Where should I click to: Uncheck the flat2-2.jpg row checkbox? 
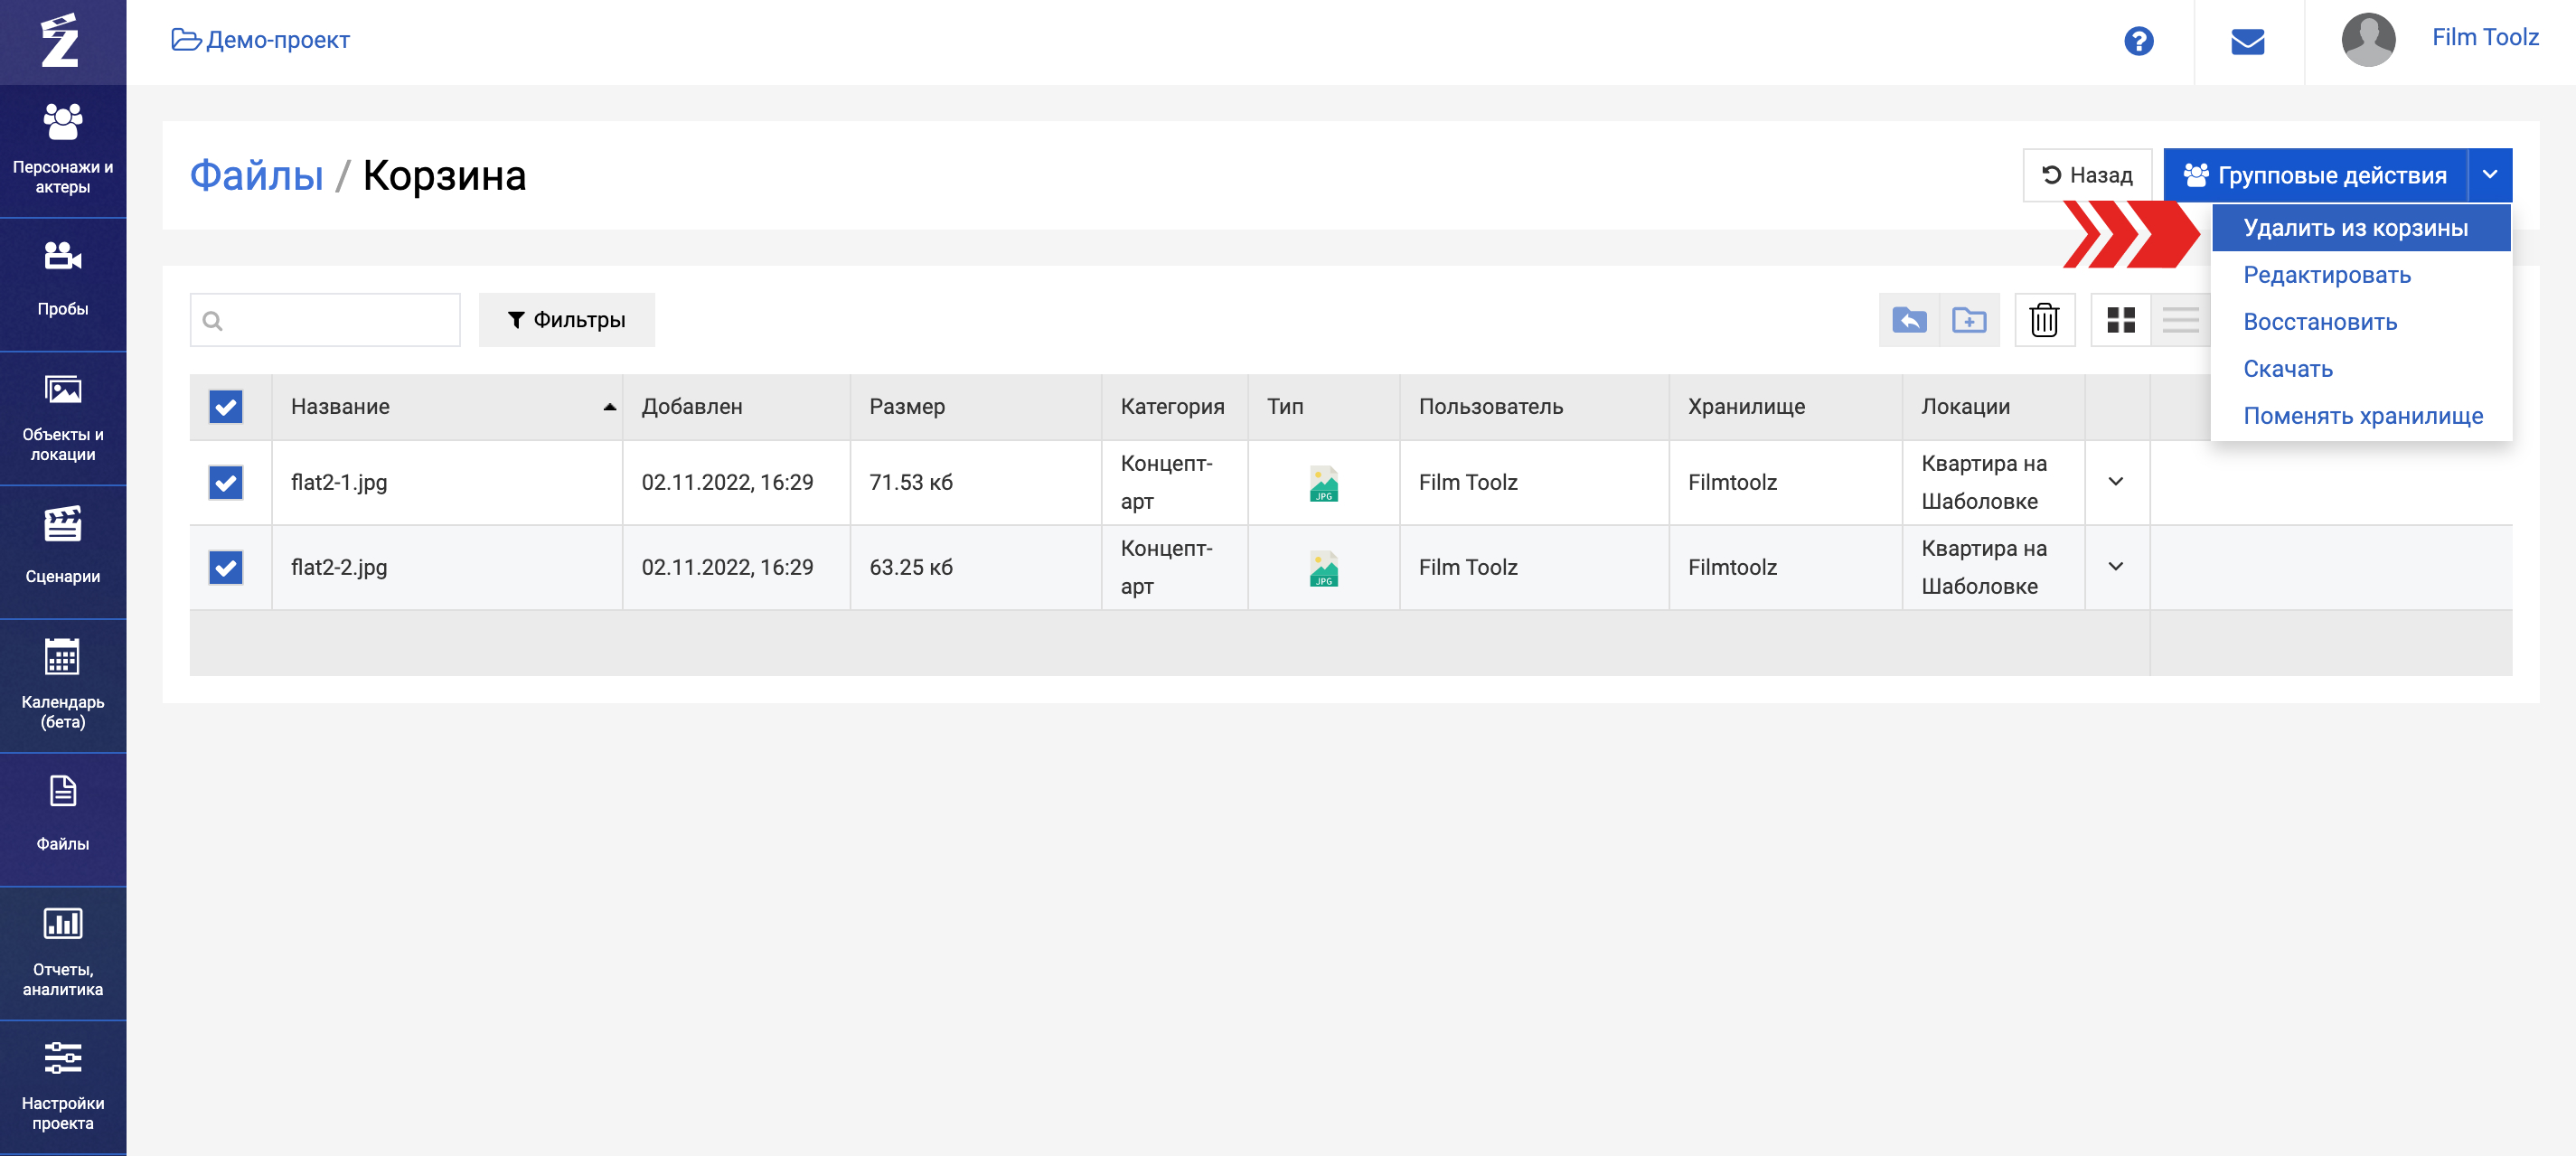(x=226, y=568)
